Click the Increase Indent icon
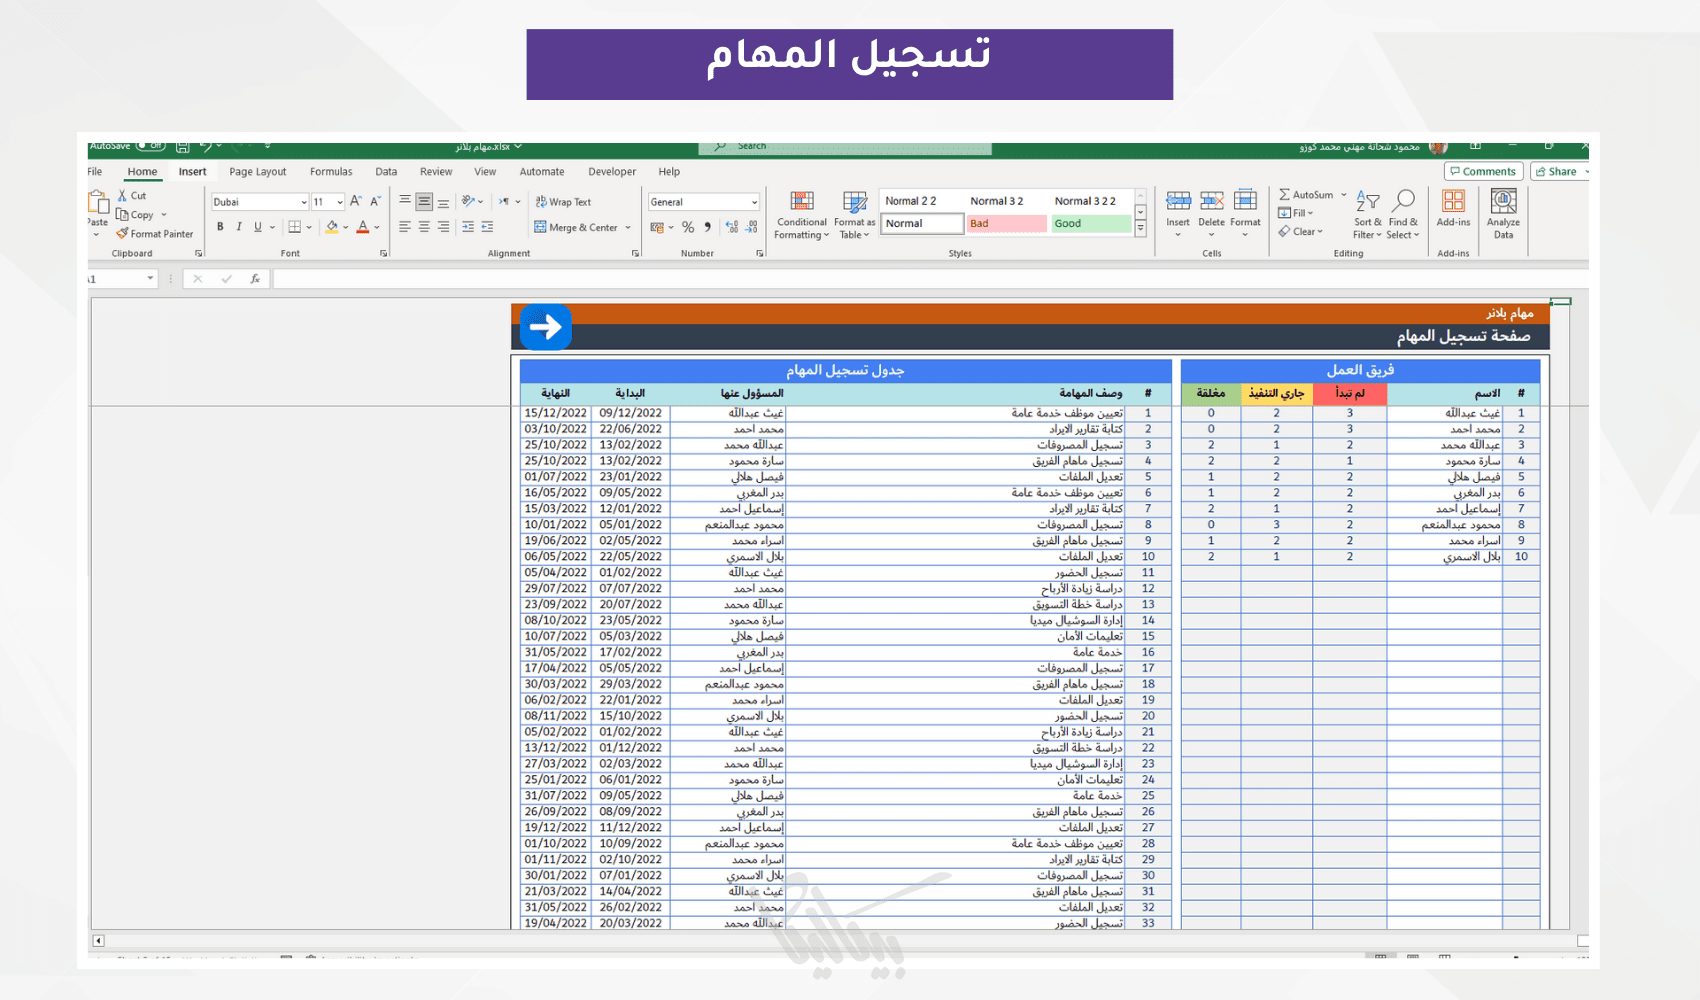 click(487, 227)
